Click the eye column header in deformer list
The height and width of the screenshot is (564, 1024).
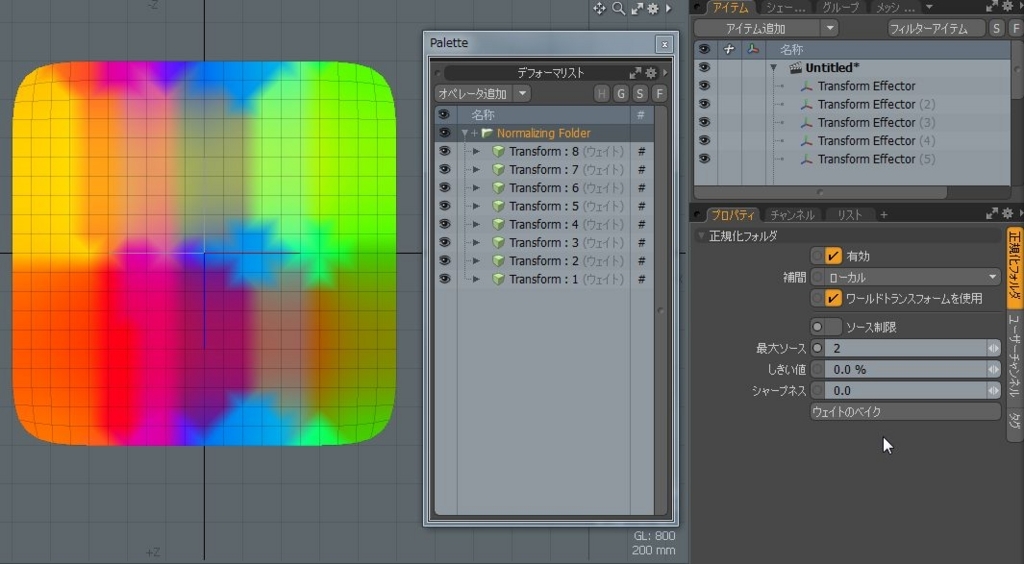point(444,115)
